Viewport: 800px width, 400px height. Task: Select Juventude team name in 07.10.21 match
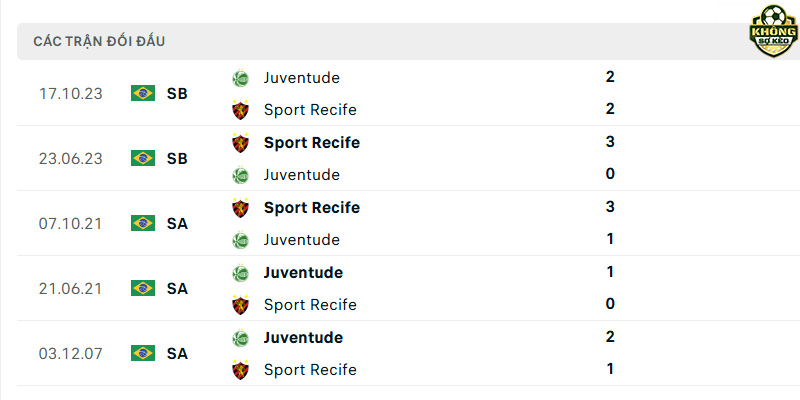point(302,240)
